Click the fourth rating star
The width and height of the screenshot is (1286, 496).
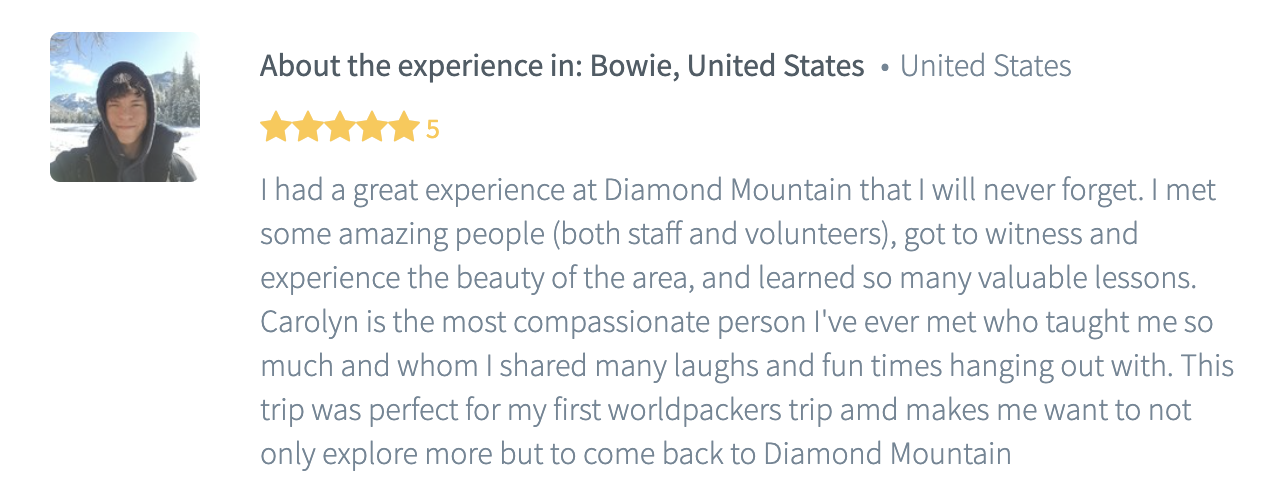click(372, 128)
